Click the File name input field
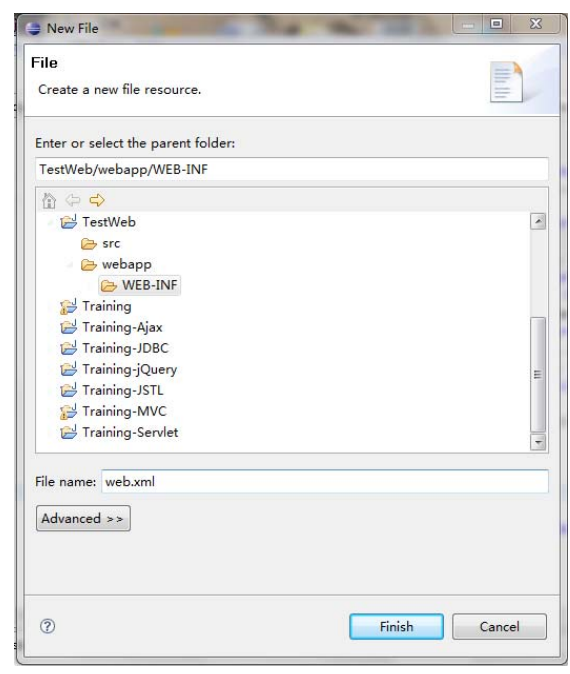The height and width of the screenshot is (674, 570). pos(325,481)
